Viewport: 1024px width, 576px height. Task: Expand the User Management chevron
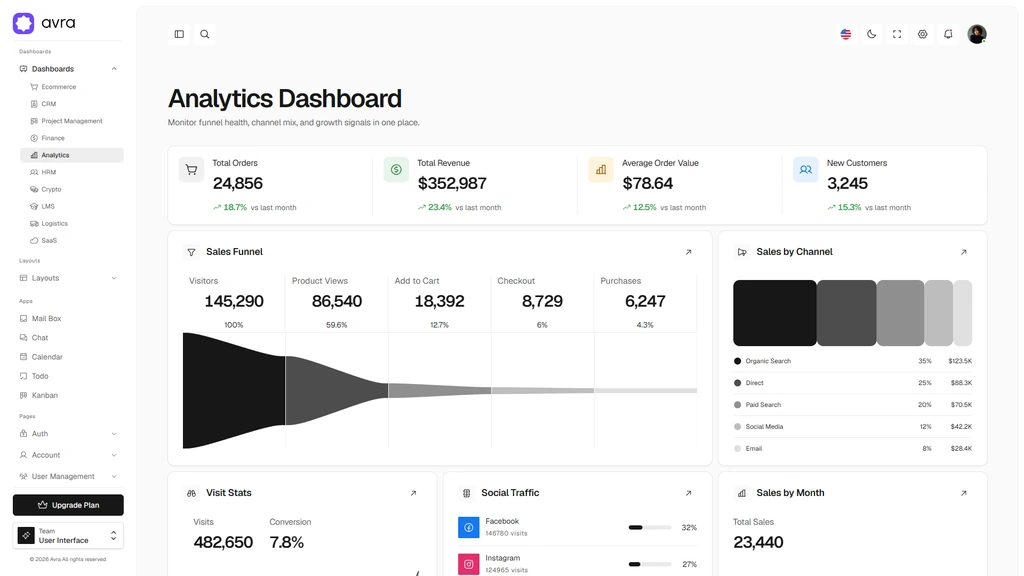coord(114,477)
